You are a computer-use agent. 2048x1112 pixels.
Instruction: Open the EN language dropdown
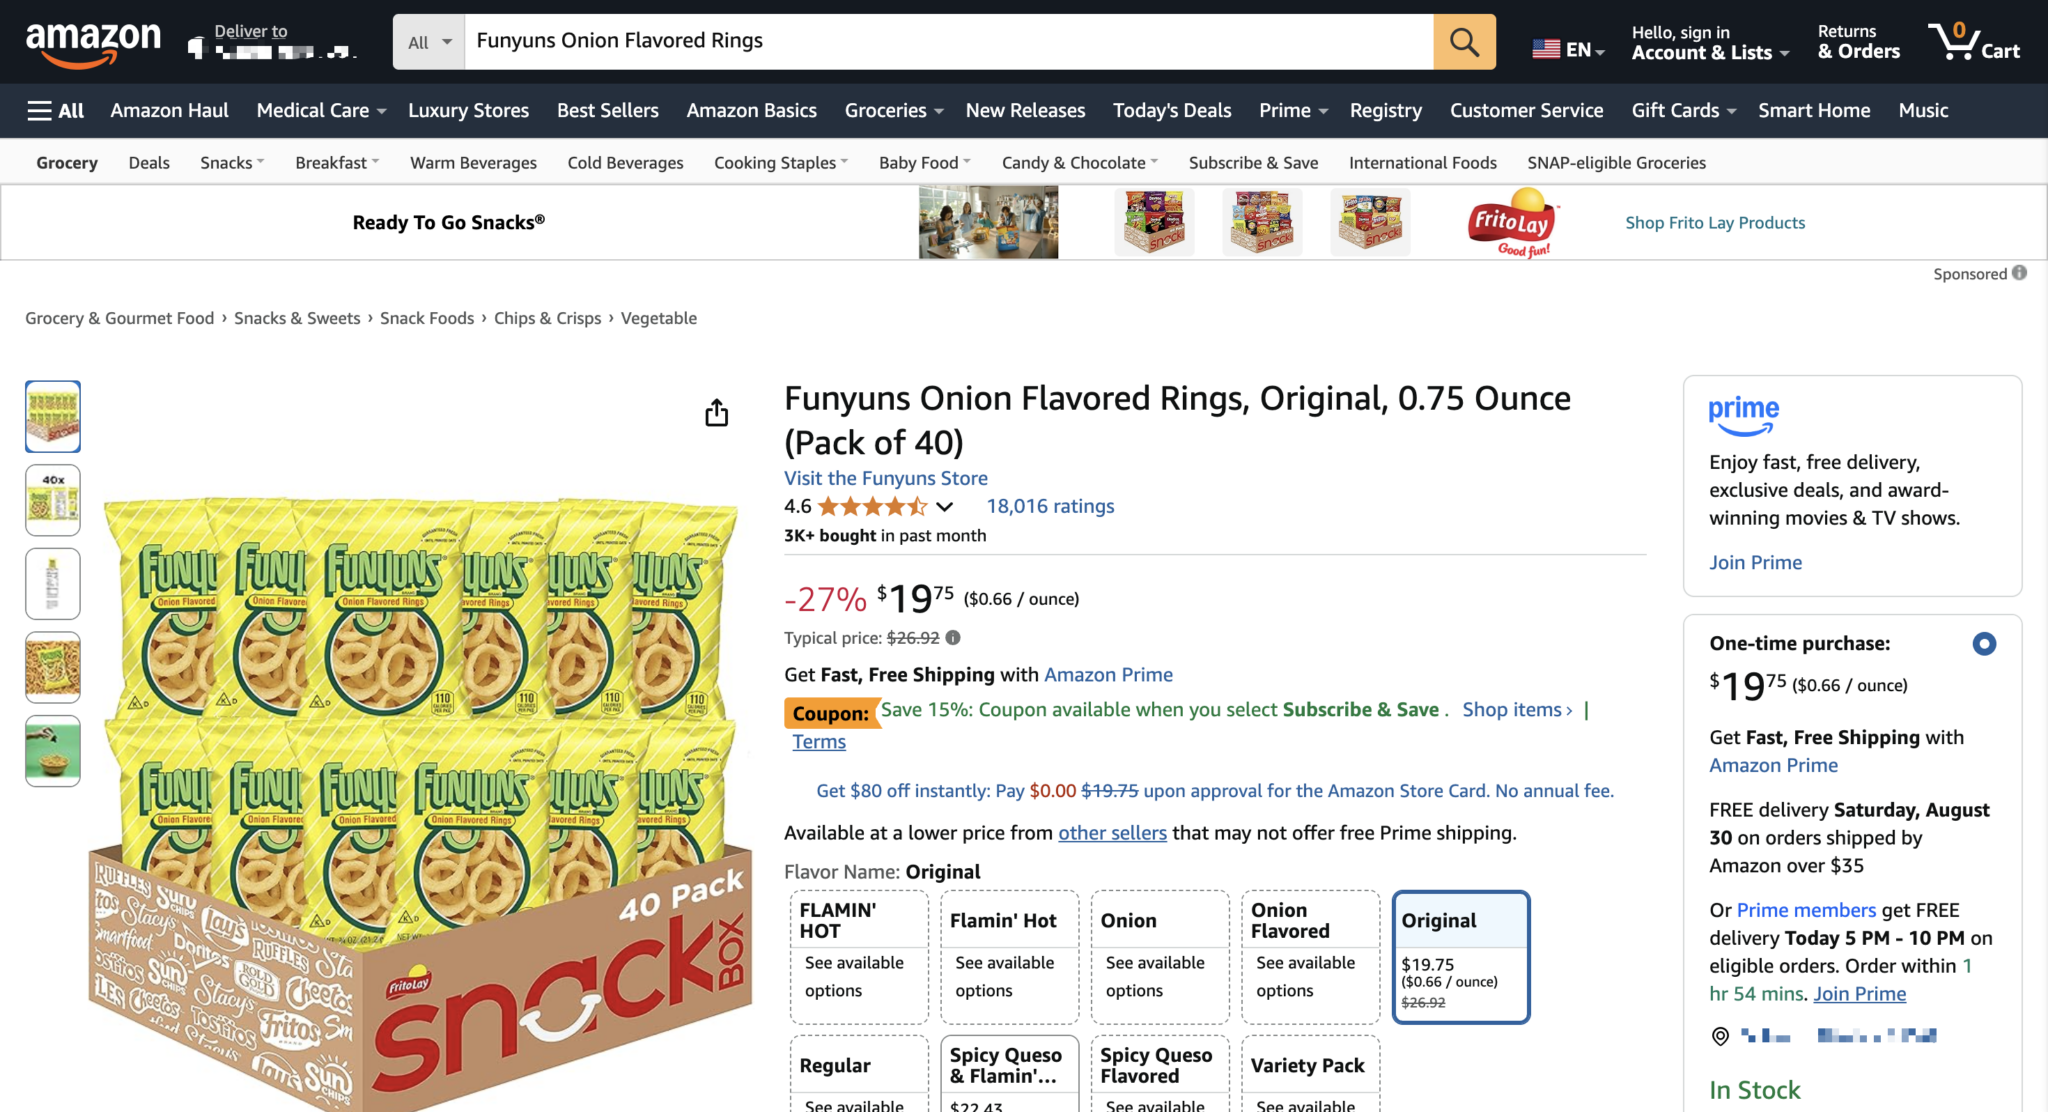[1569, 47]
